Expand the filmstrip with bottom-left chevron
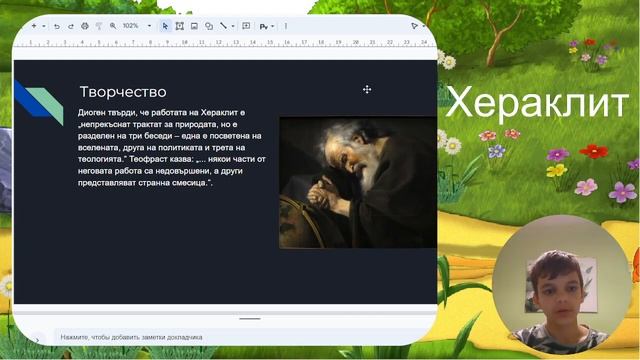Image resolution: width=640 pixels, height=360 pixels. 37,340
